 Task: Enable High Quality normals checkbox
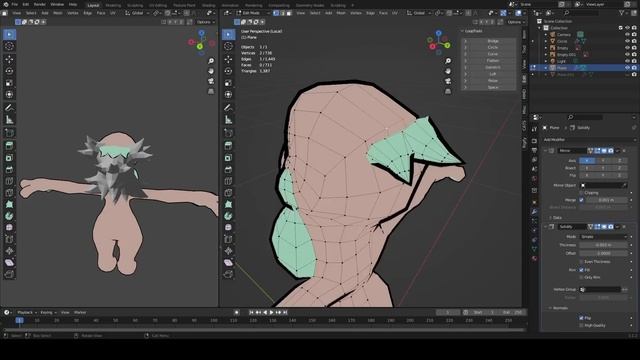tap(582, 325)
